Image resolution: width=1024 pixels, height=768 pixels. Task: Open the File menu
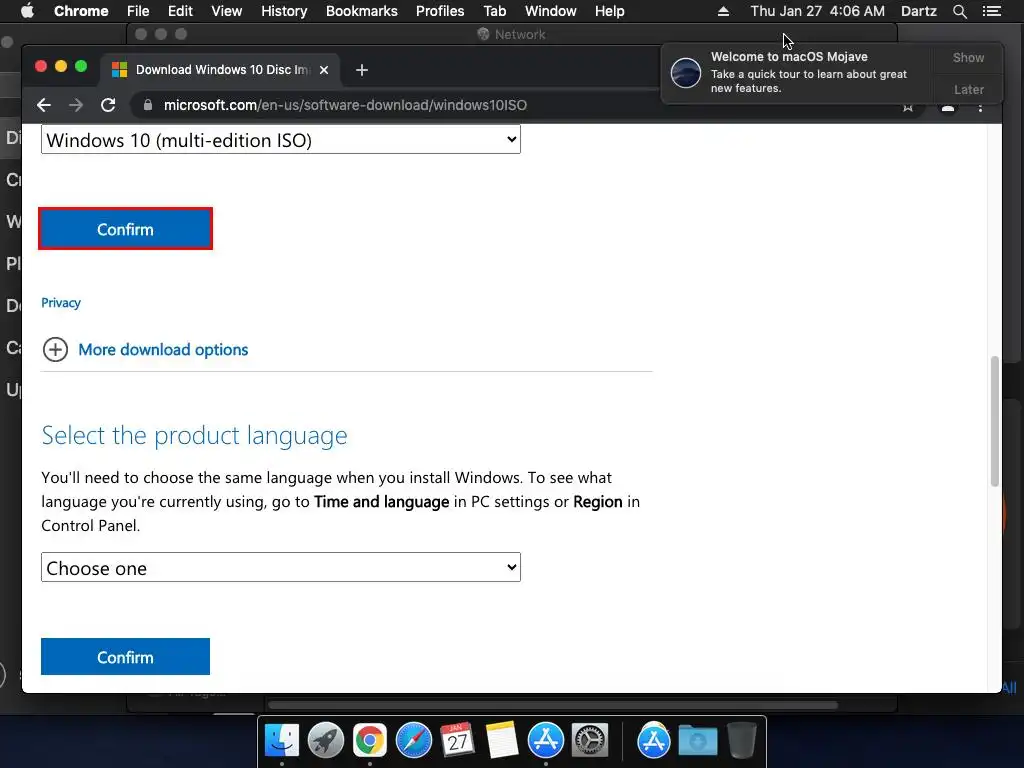(138, 11)
